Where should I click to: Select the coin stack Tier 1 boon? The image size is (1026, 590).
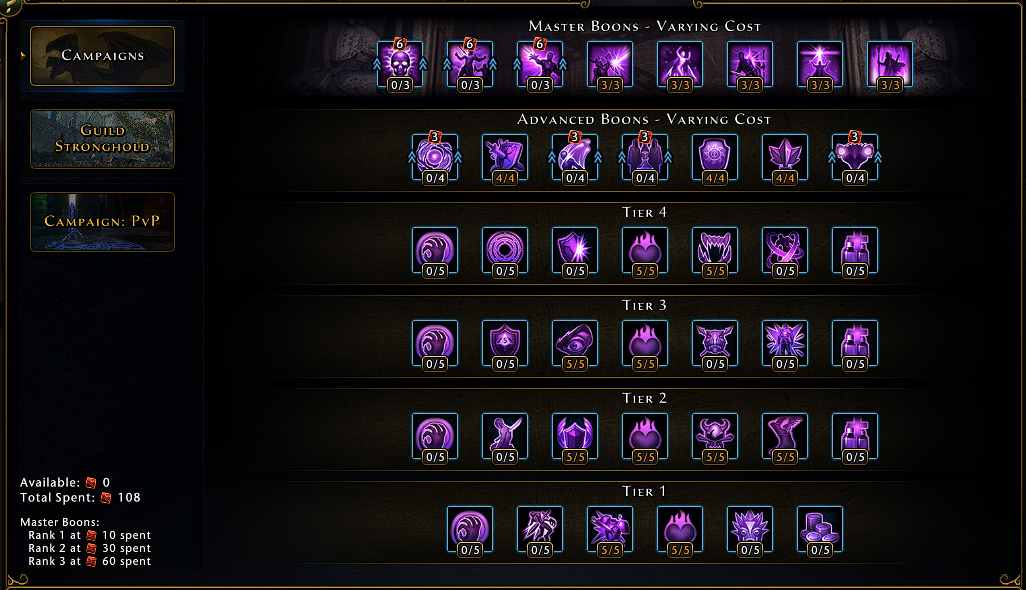[819, 529]
